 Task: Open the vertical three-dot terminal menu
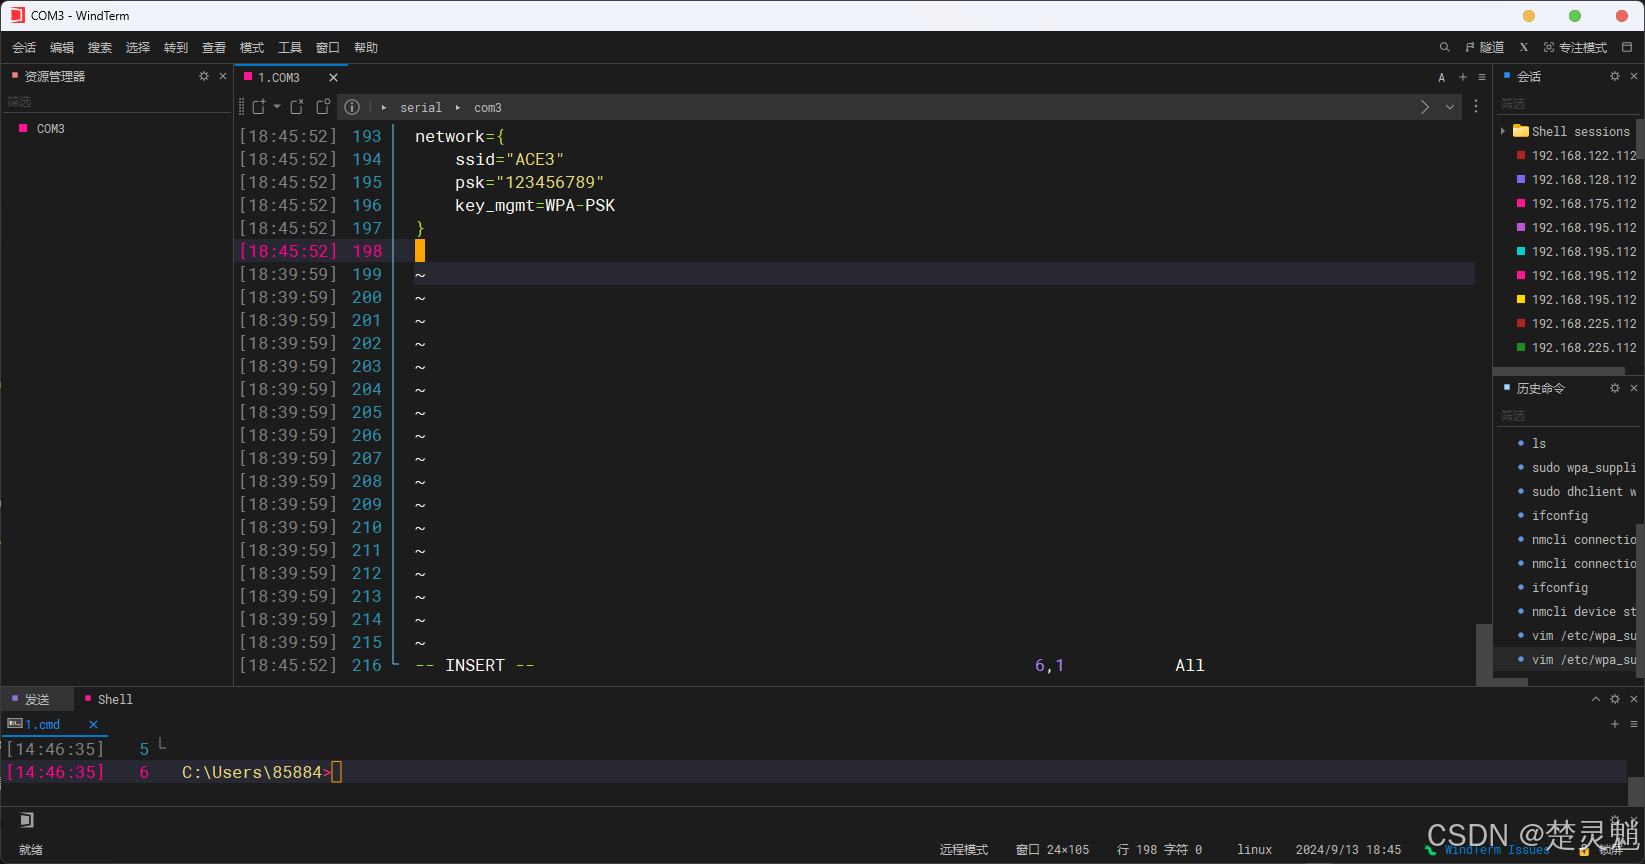(1476, 106)
